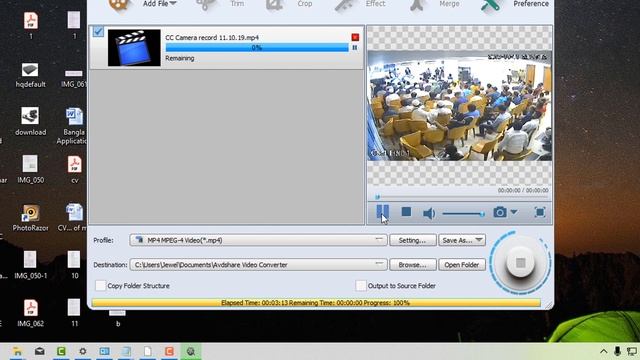Select the desktop file named 11
This screenshot has width=640, height=360.
point(74,313)
